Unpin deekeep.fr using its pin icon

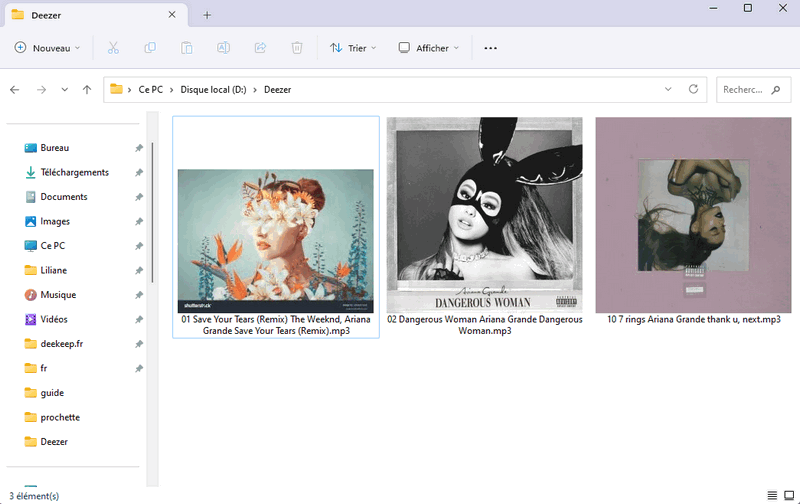[139, 344]
